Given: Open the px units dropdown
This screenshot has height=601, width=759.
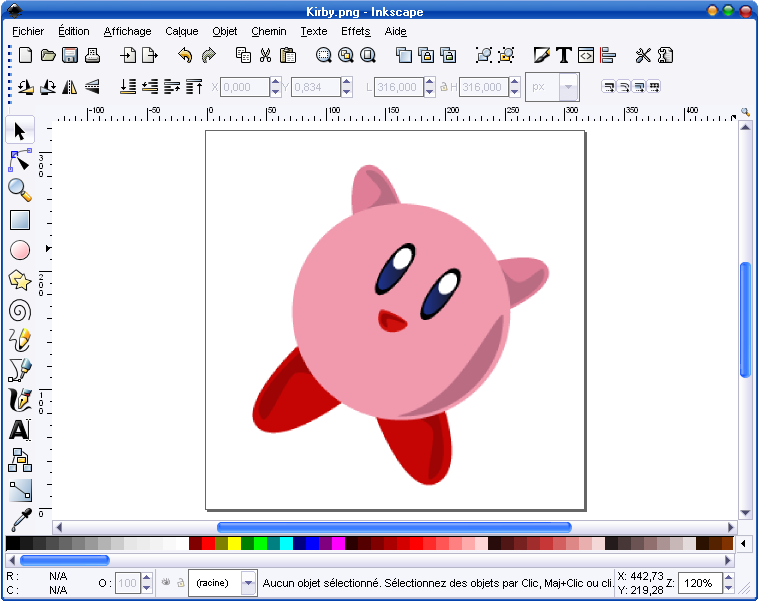Looking at the screenshot, I should click(569, 87).
